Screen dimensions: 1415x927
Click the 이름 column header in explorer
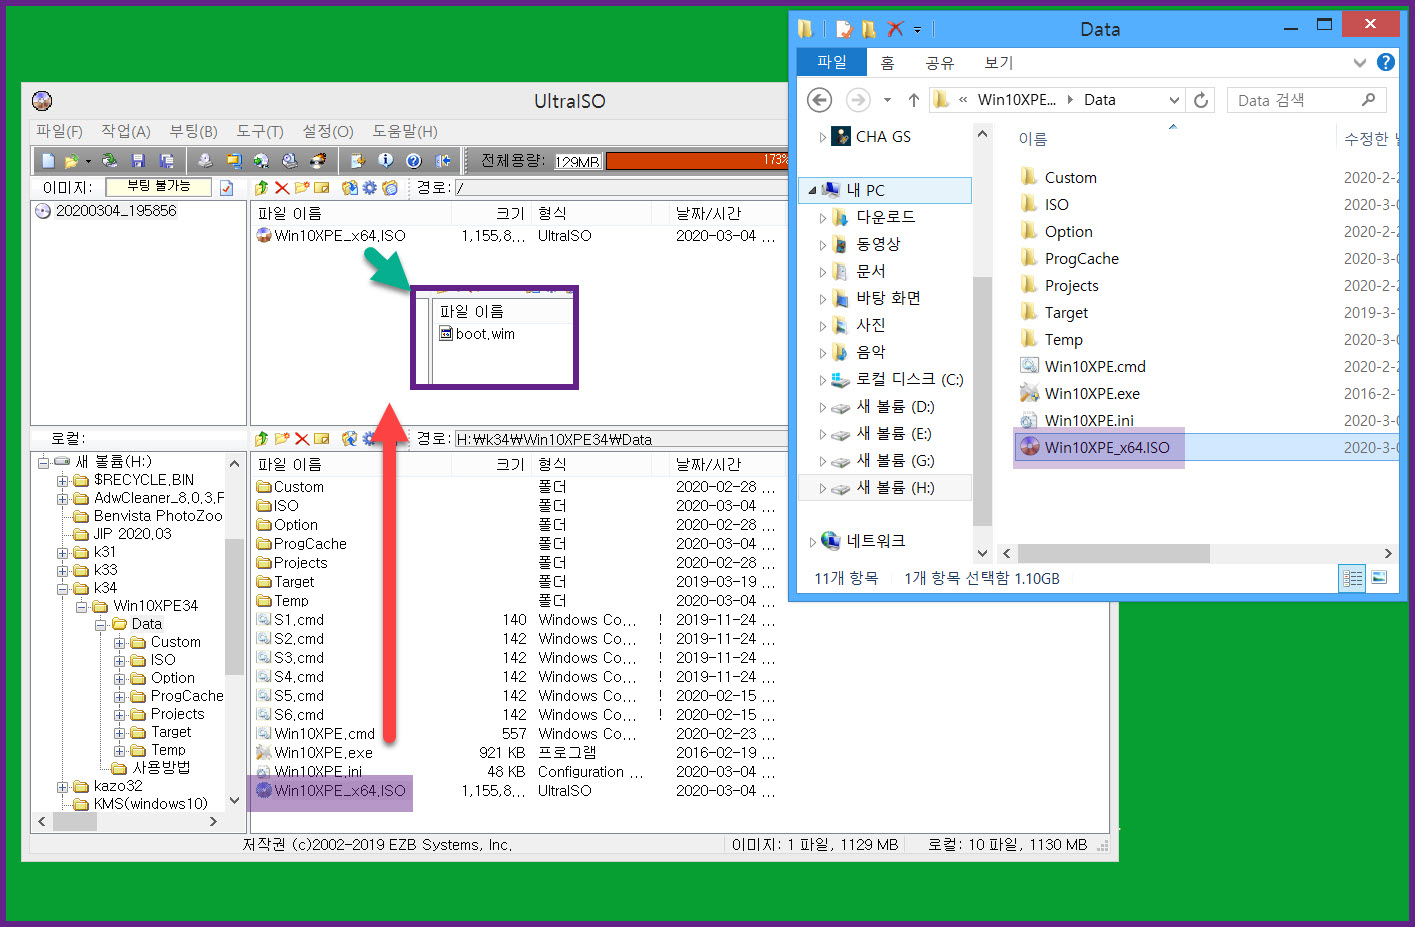pyautogui.click(x=1033, y=139)
